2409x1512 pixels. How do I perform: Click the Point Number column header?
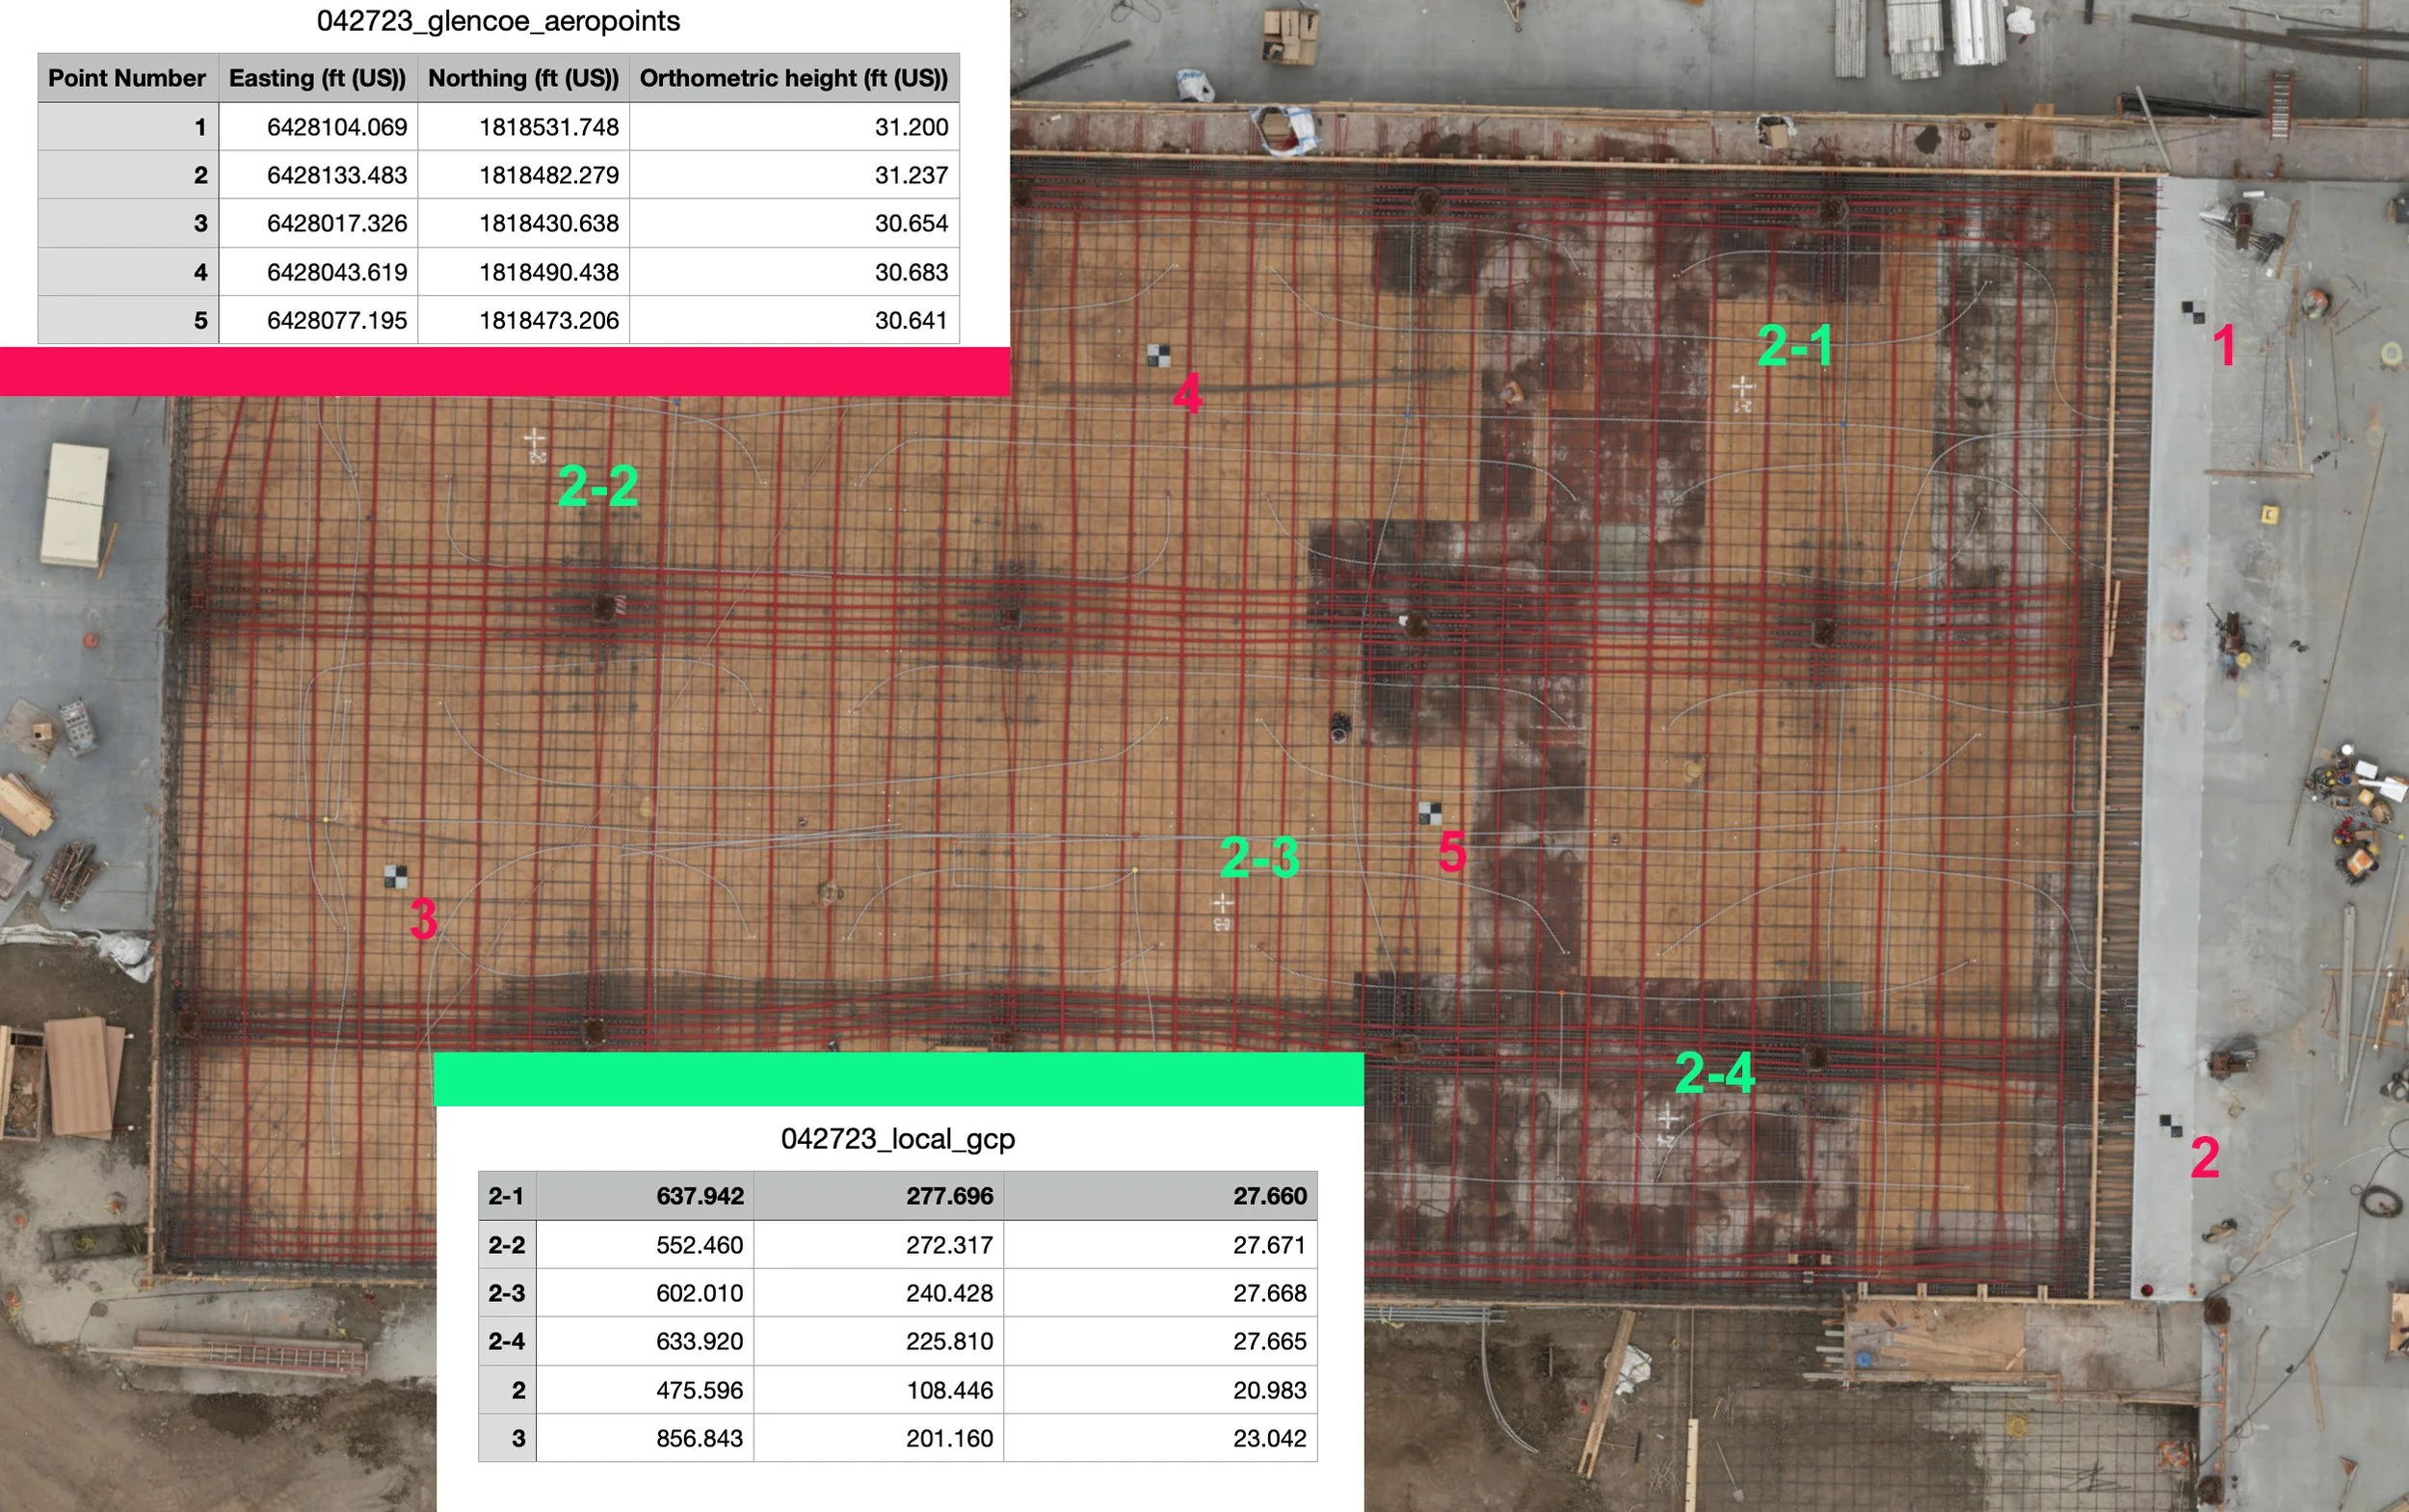click(127, 78)
